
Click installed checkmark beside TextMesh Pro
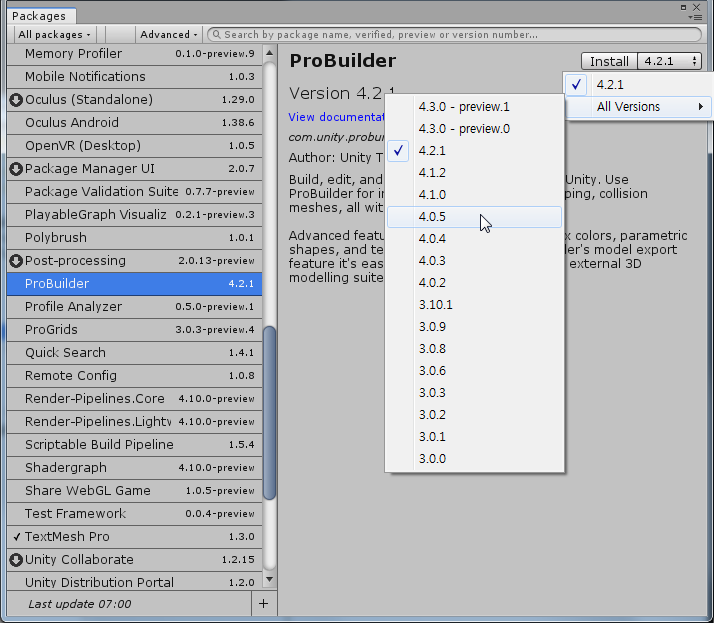(17, 537)
